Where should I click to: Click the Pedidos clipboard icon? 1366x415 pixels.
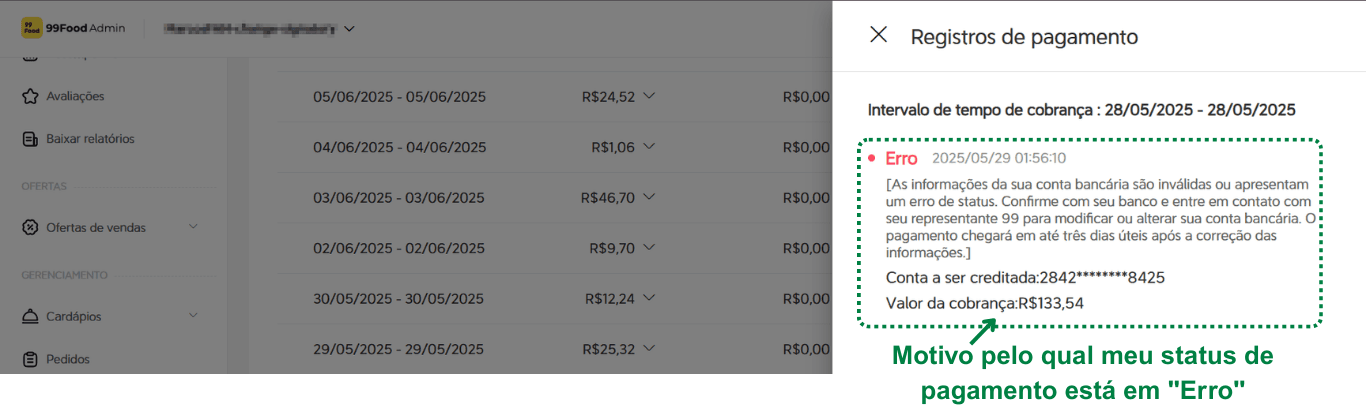[30, 359]
